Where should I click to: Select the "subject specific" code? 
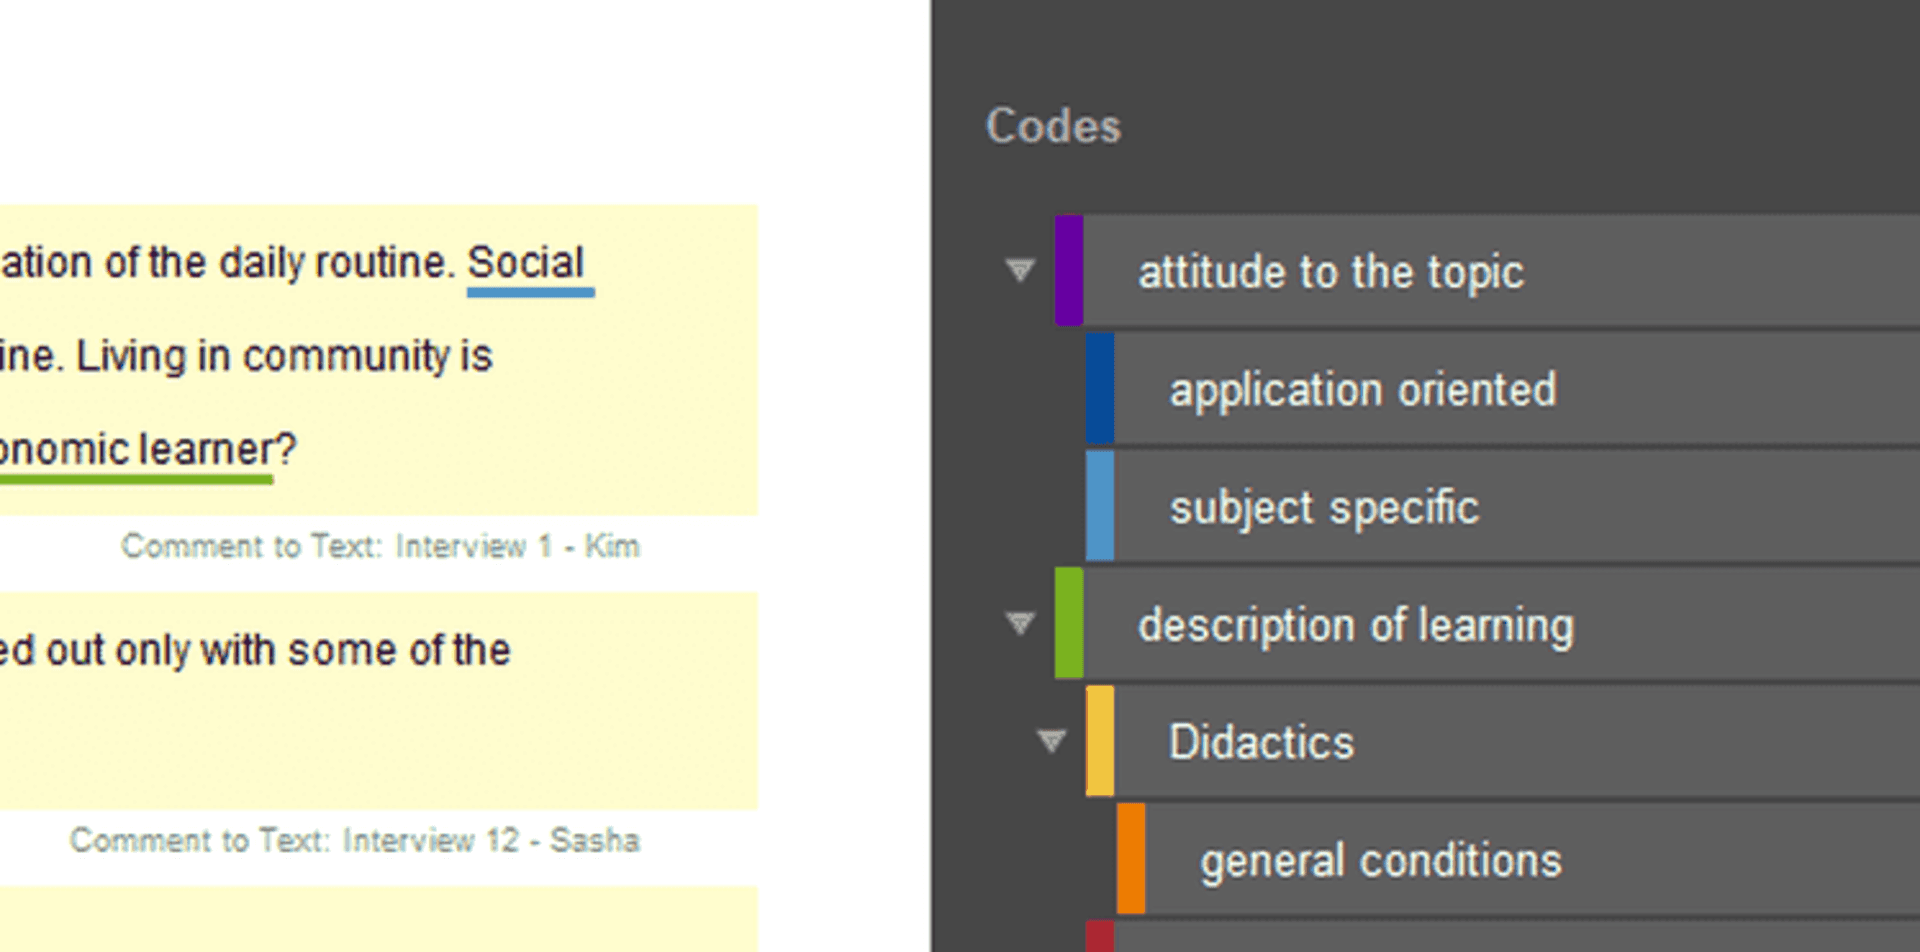(x=1325, y=506)
